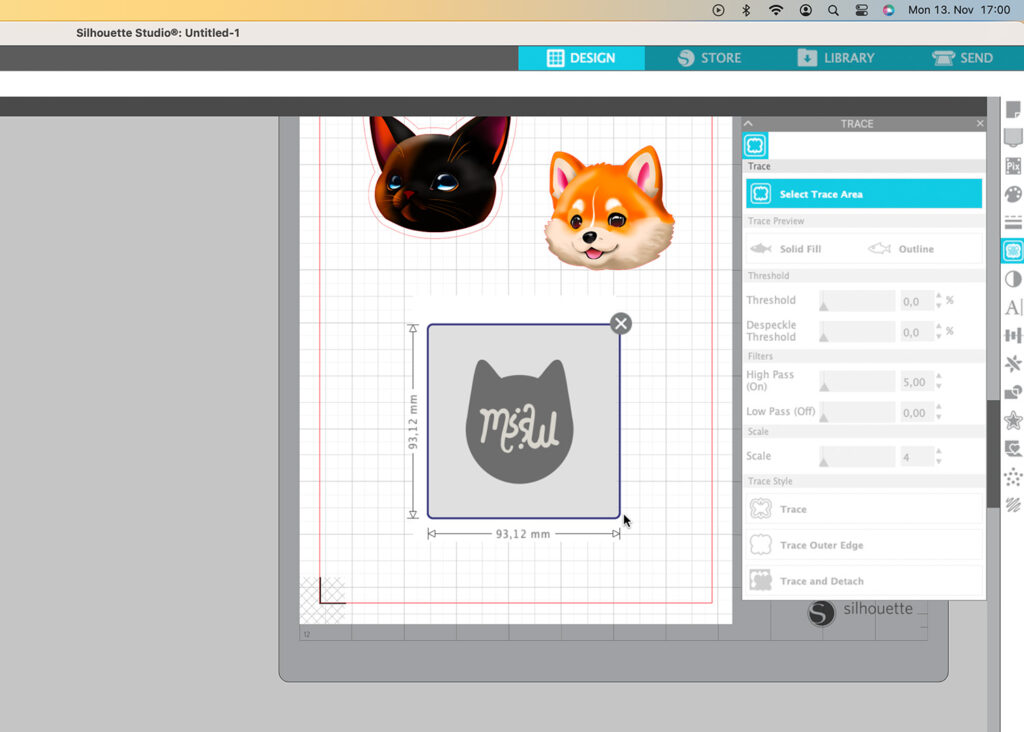Image resolution: width=1024 pixels, height=732 pixels.
Task: Open the PixScan panel icon
Action: (x=1013, y=165)
